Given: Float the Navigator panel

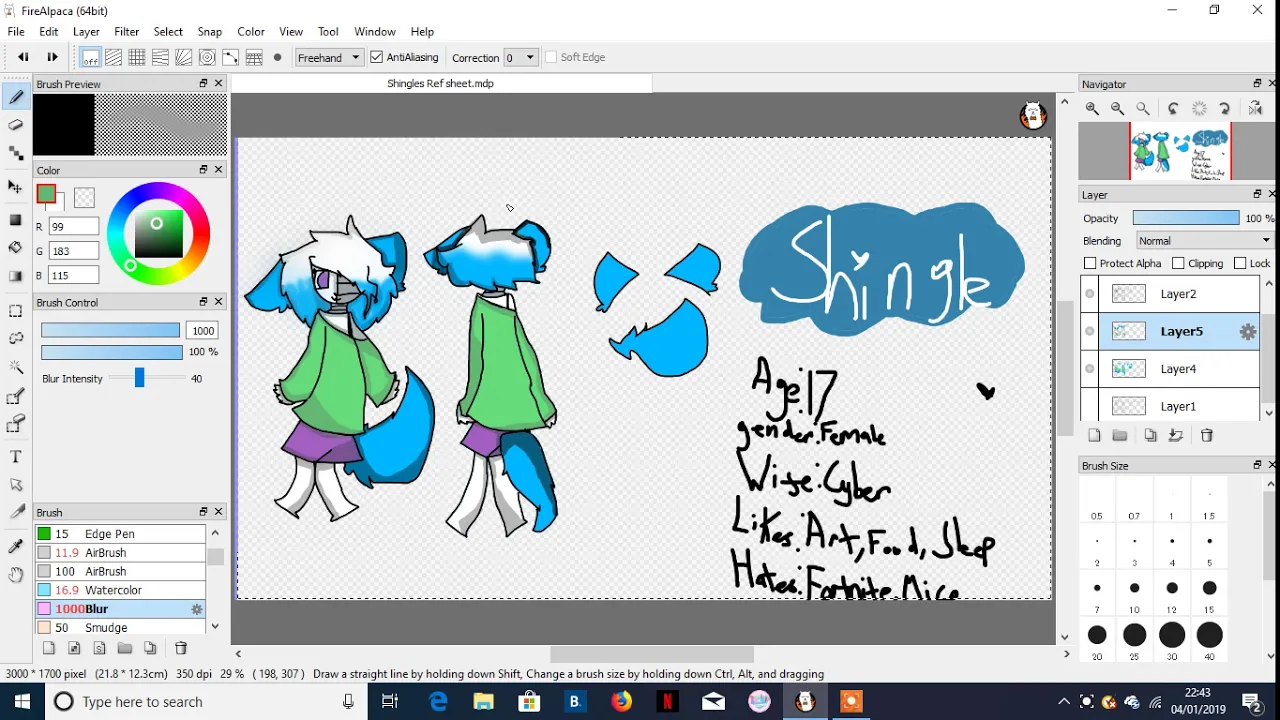Looking at the screenshot, I should [1257, 84].
